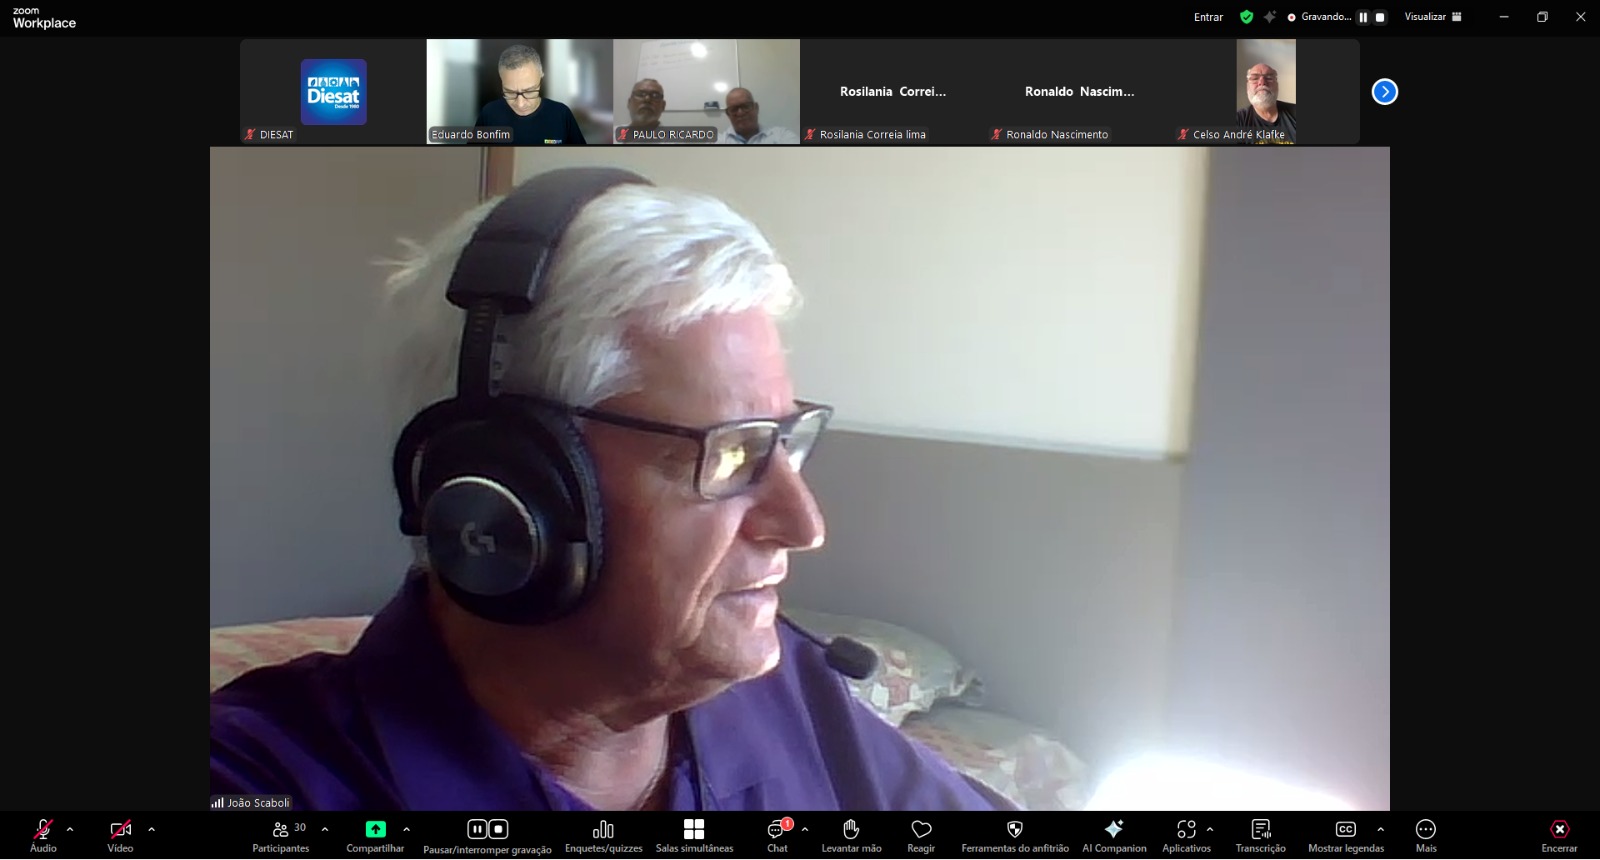Image resolution: width=1600 pixels, height=860 pixels.
Task: Toggle captions with Mostrar legendas
Action: 1346,836
